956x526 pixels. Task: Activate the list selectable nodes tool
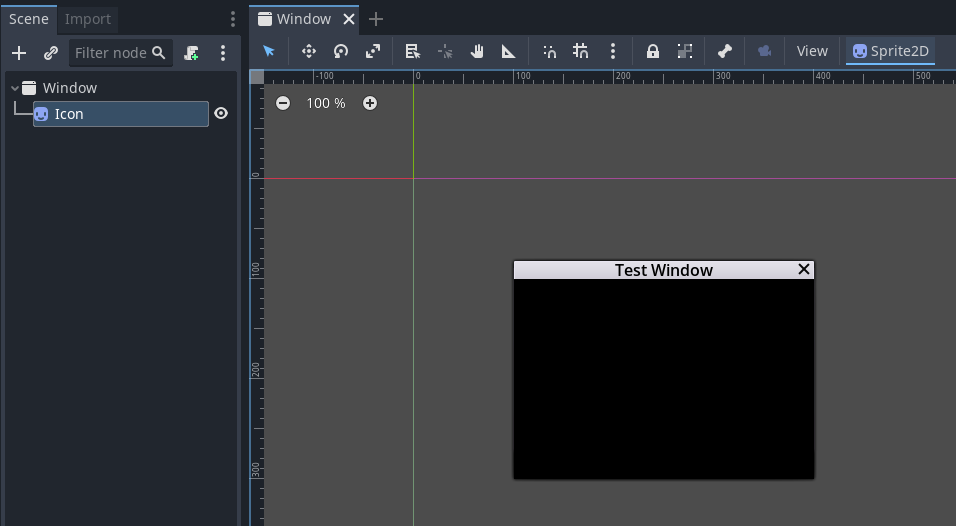[413, 51]
